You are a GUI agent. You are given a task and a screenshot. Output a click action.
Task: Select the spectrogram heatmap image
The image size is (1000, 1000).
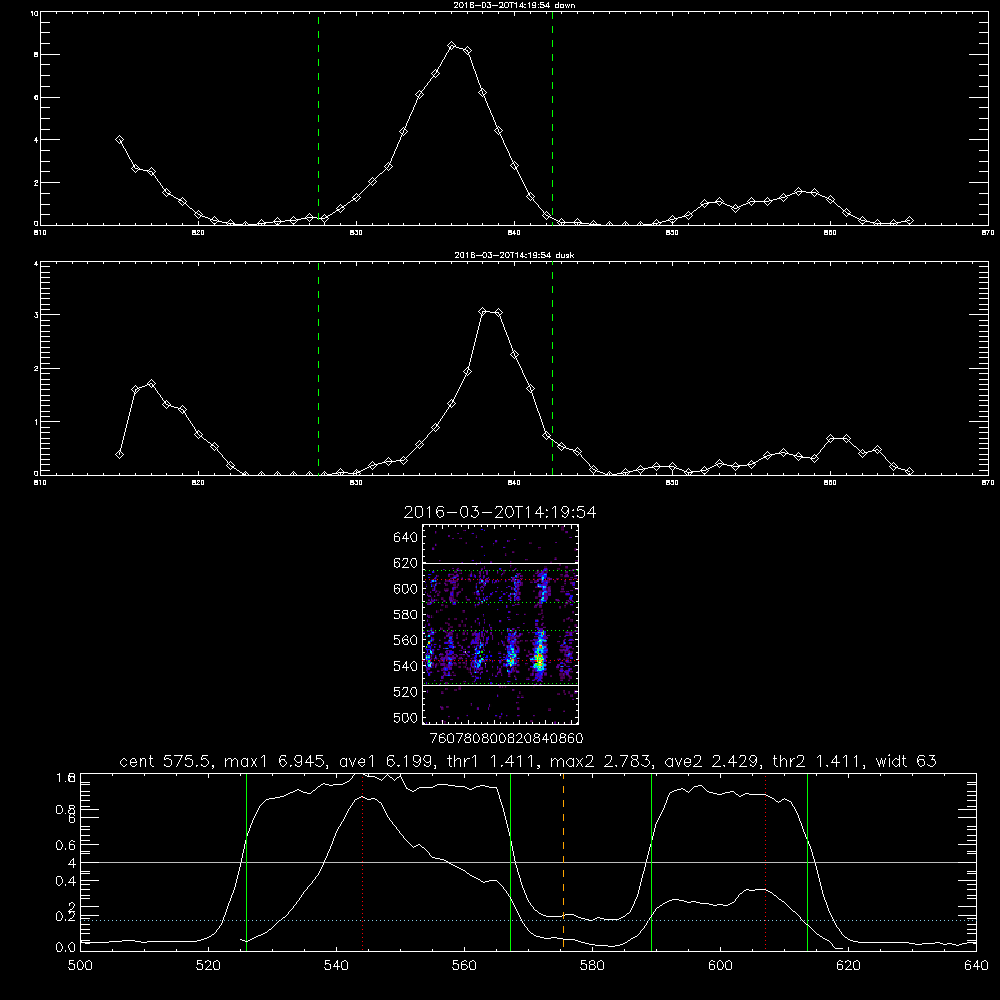501,624
